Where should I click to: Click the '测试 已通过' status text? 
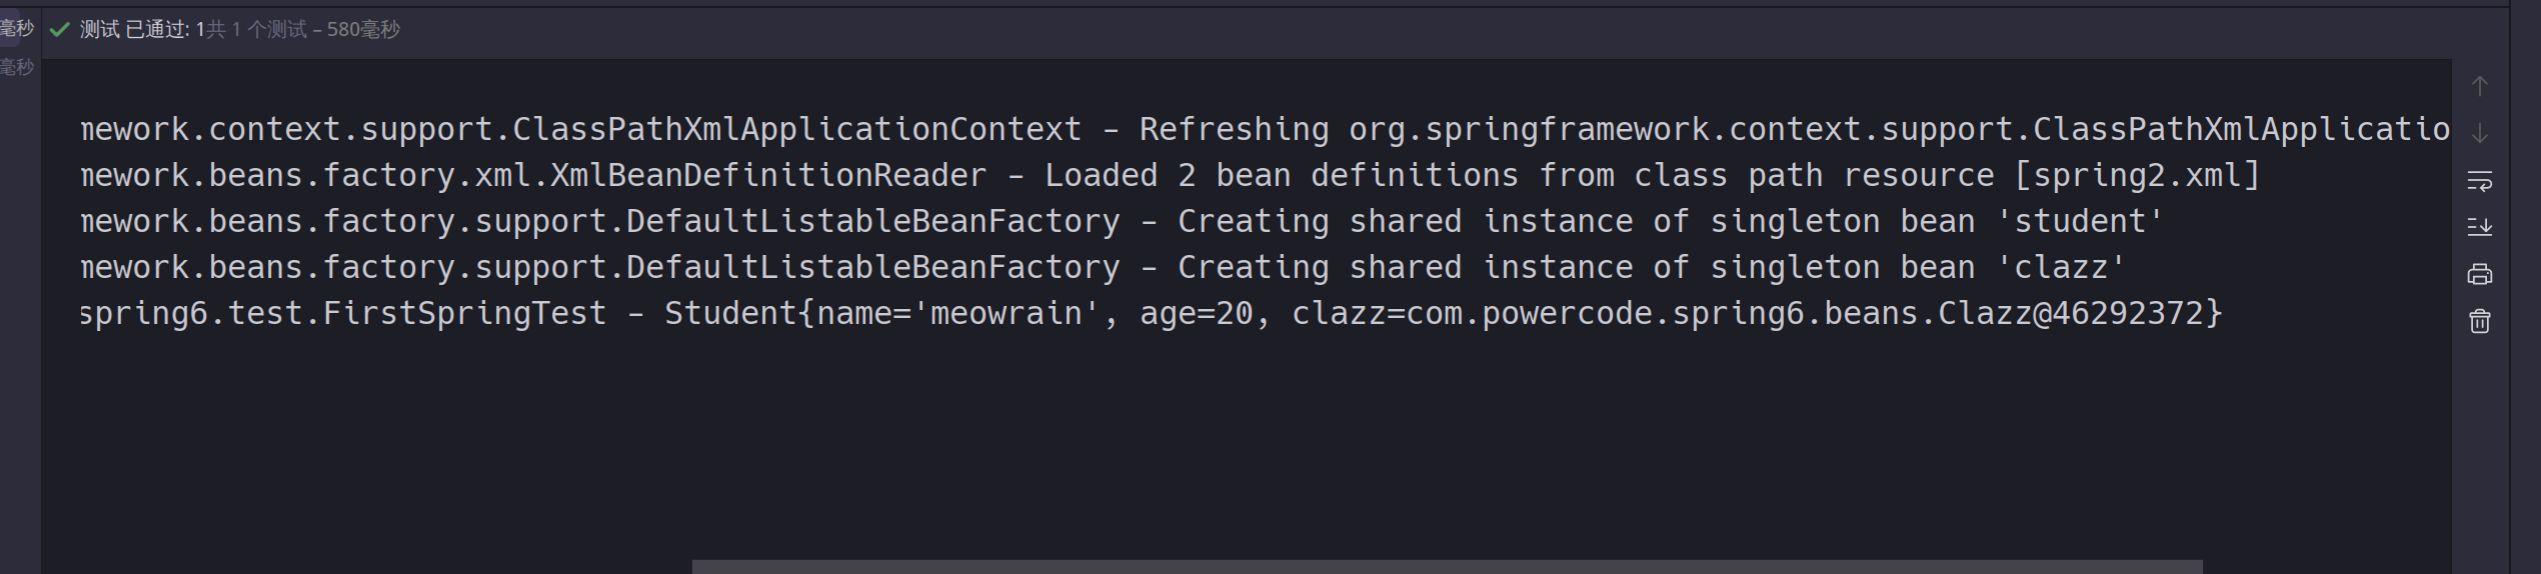(135, 30)
